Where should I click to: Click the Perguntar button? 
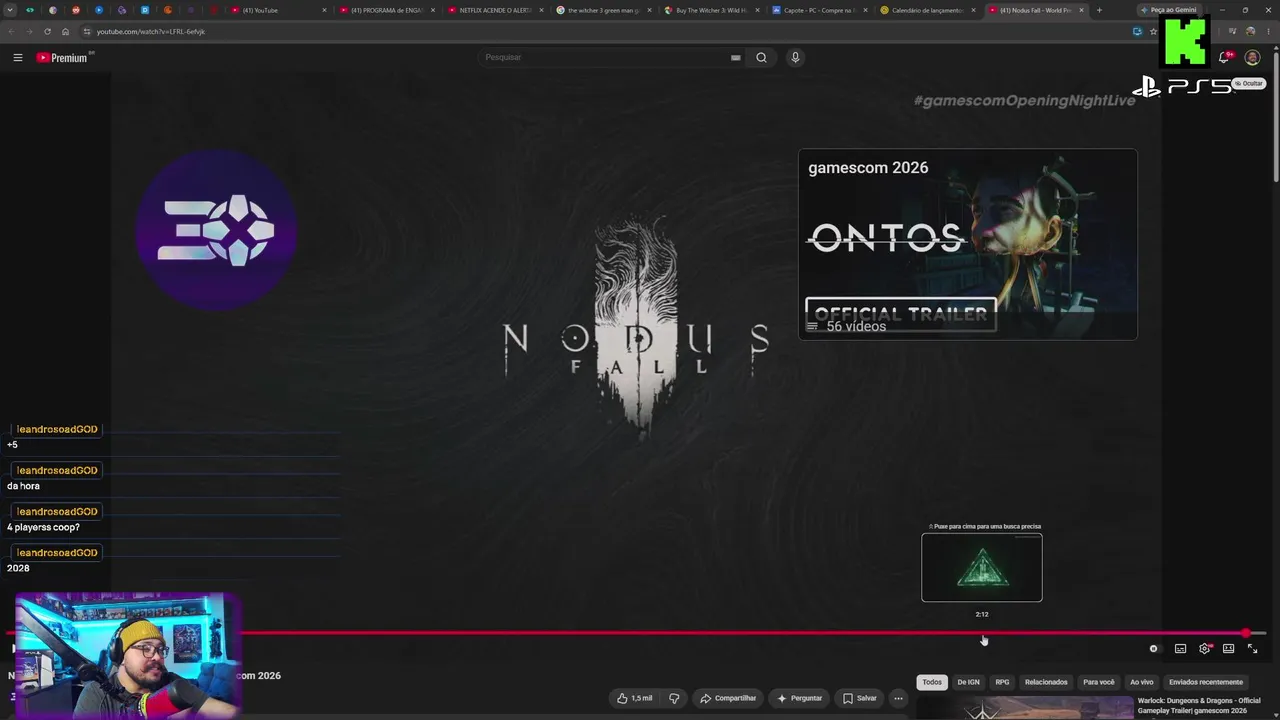[799, 698]
